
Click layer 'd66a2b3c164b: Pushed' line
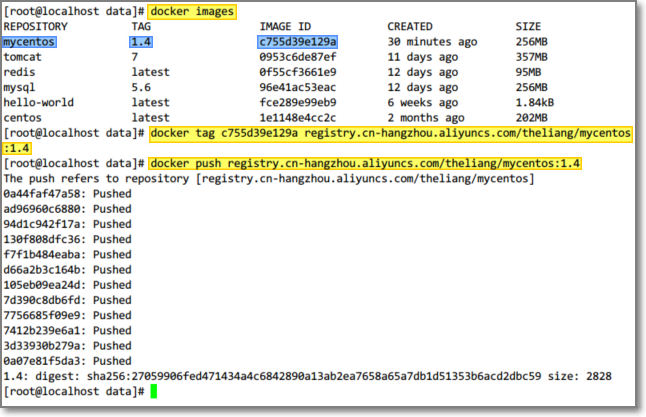coord(68,270)
